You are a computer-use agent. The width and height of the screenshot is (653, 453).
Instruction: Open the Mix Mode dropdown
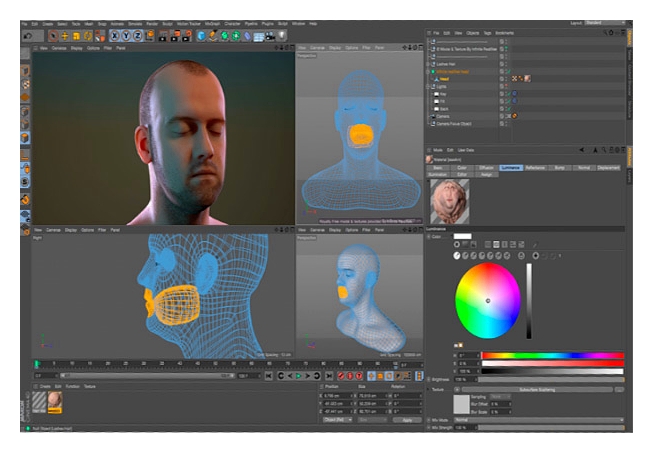pyautogui.click(x=539, y=420)
